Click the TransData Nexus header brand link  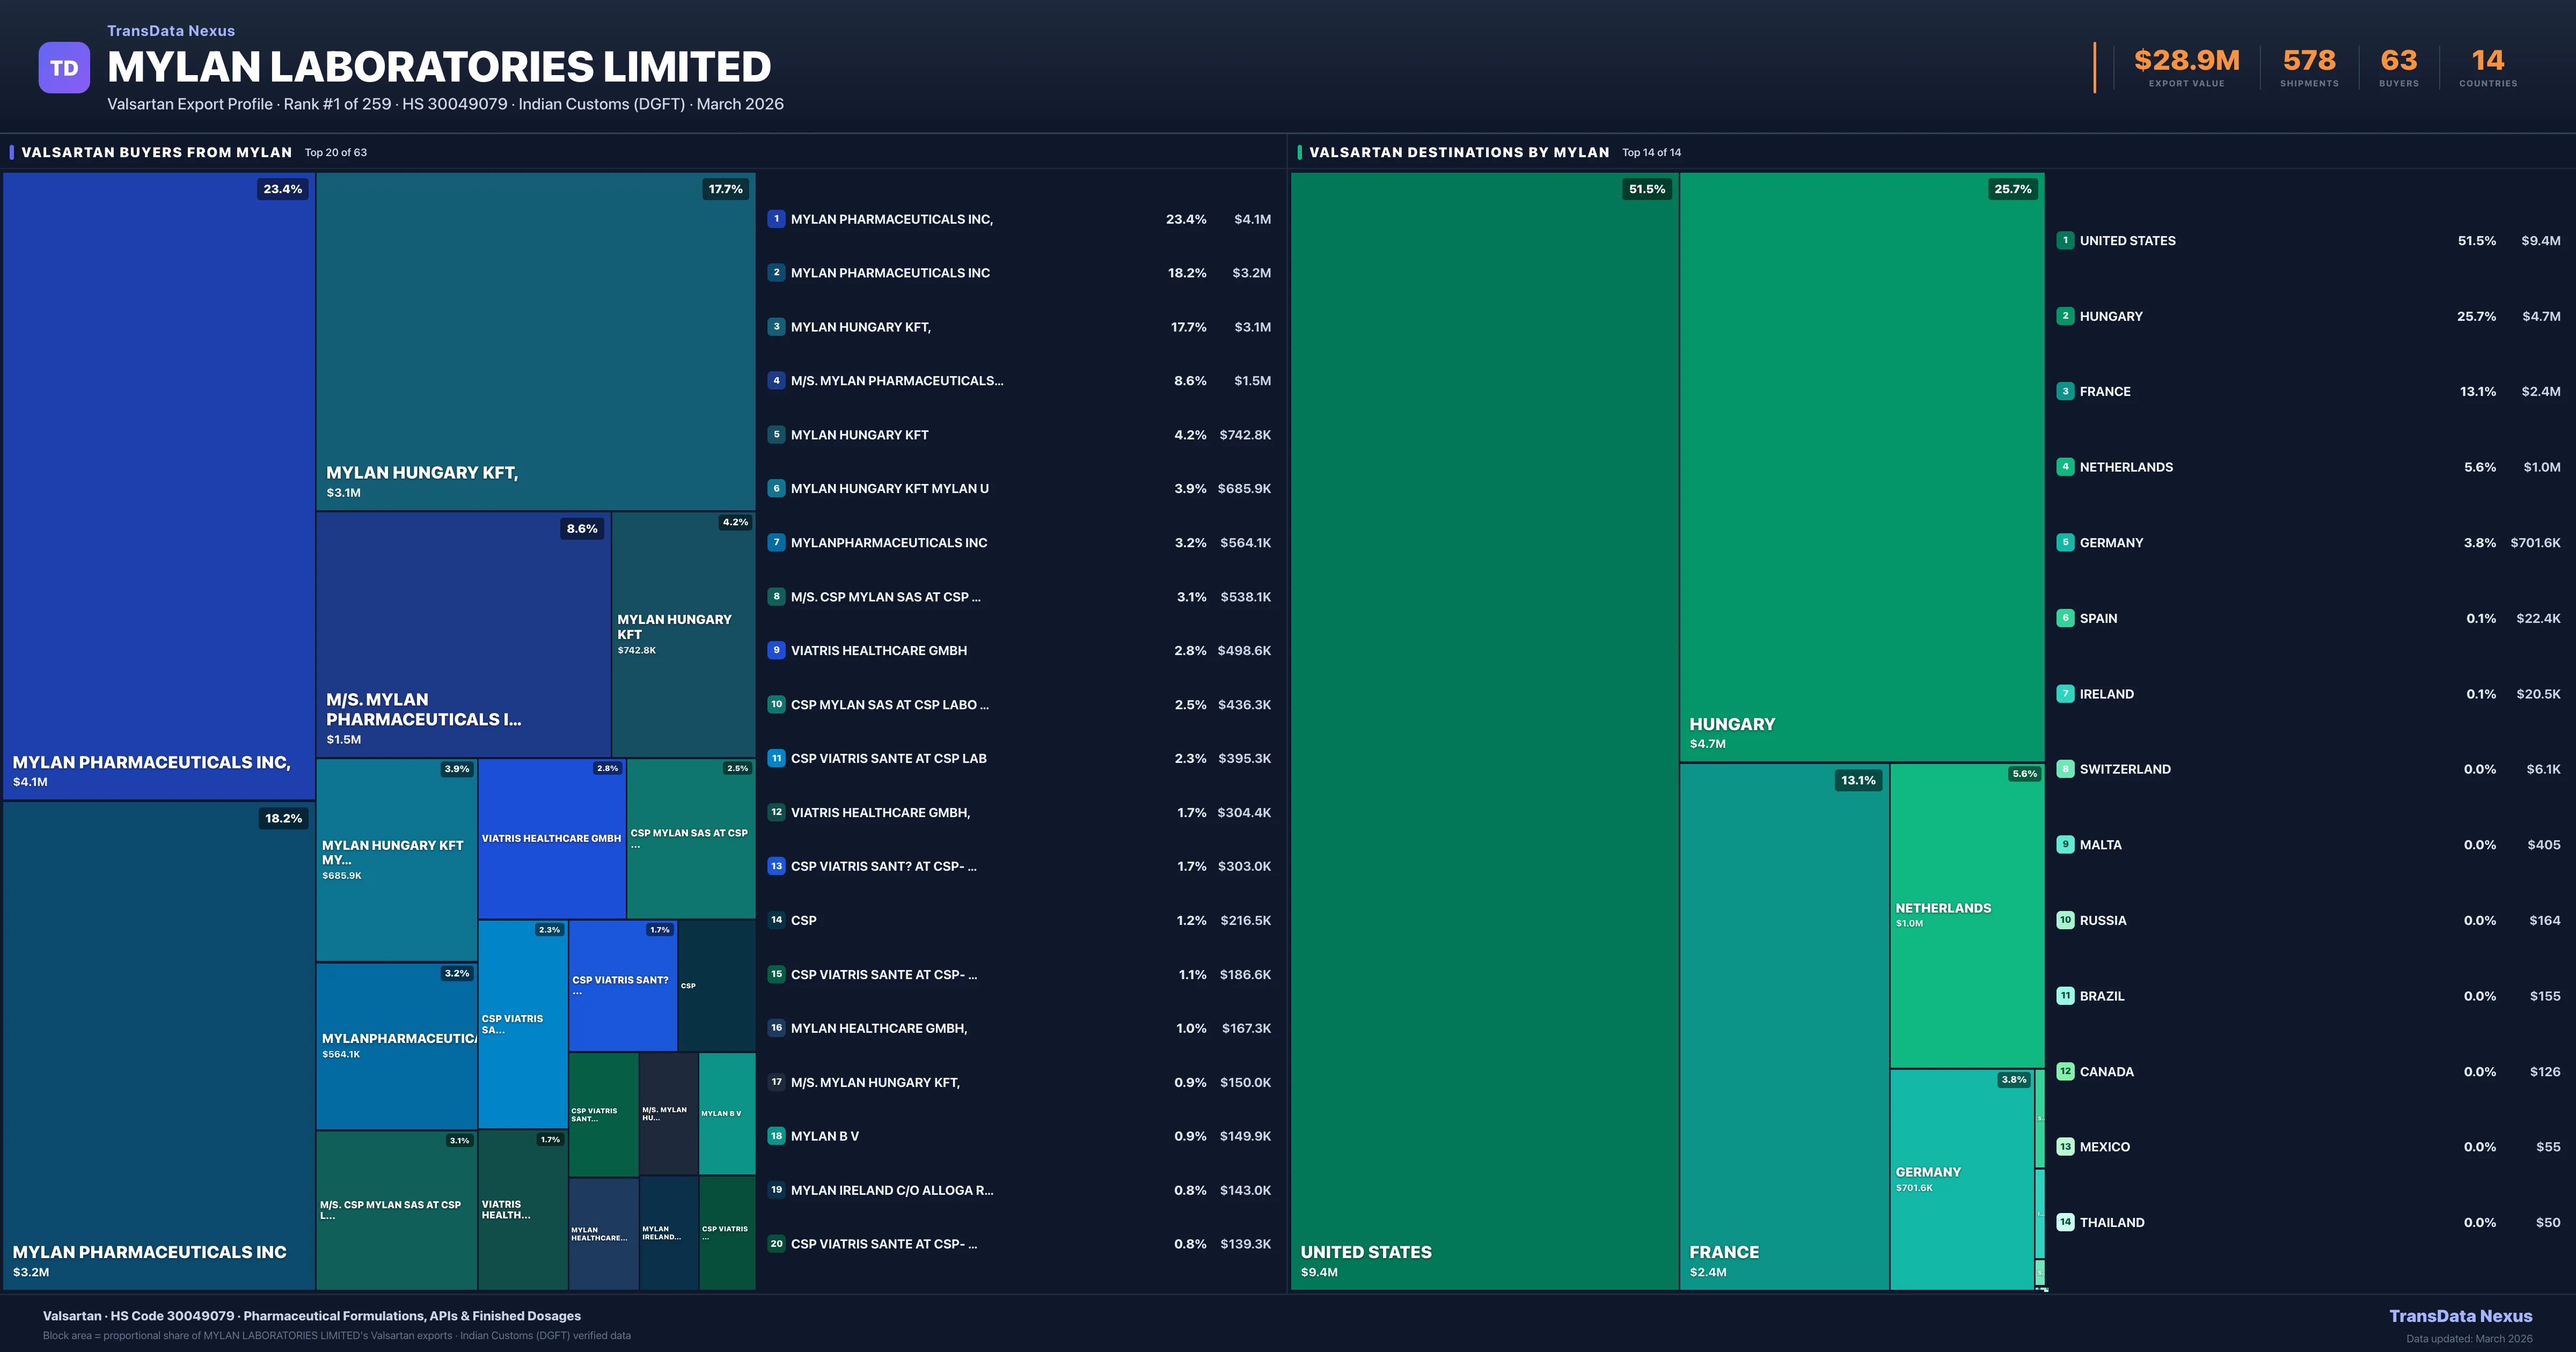pos(171,31)
